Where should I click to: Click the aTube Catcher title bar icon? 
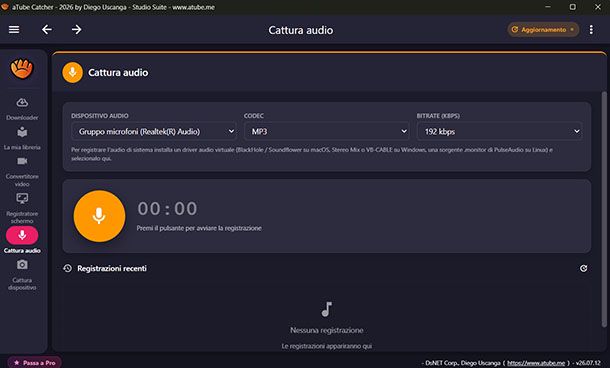(x=5, y=7)
